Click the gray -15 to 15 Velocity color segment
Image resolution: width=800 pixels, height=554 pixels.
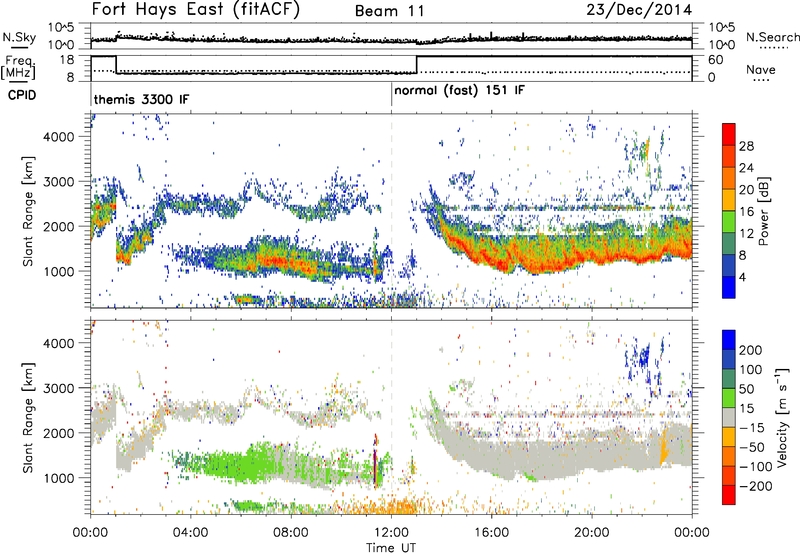tap(729, 418)
